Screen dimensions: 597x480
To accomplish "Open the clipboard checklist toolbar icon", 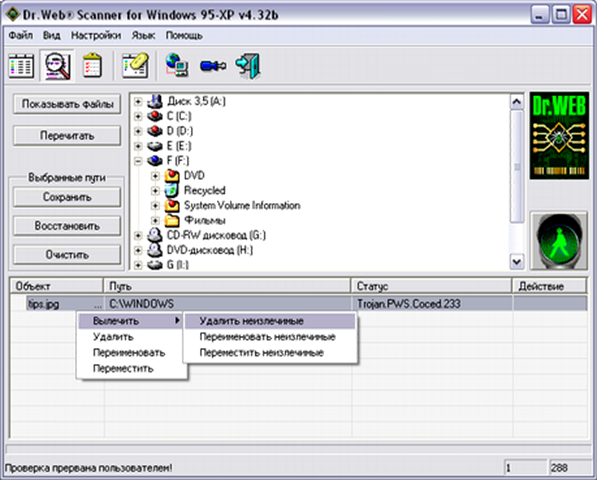I will coord(92,66).
